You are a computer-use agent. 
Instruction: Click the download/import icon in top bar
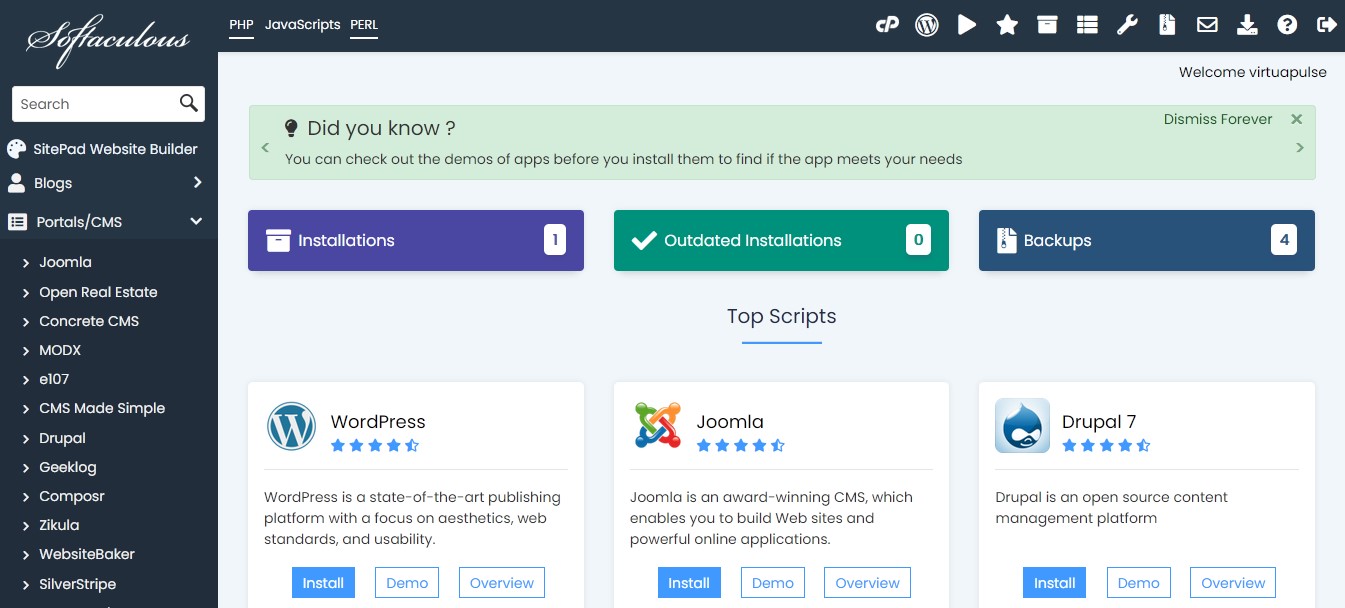coord(1247,25)
